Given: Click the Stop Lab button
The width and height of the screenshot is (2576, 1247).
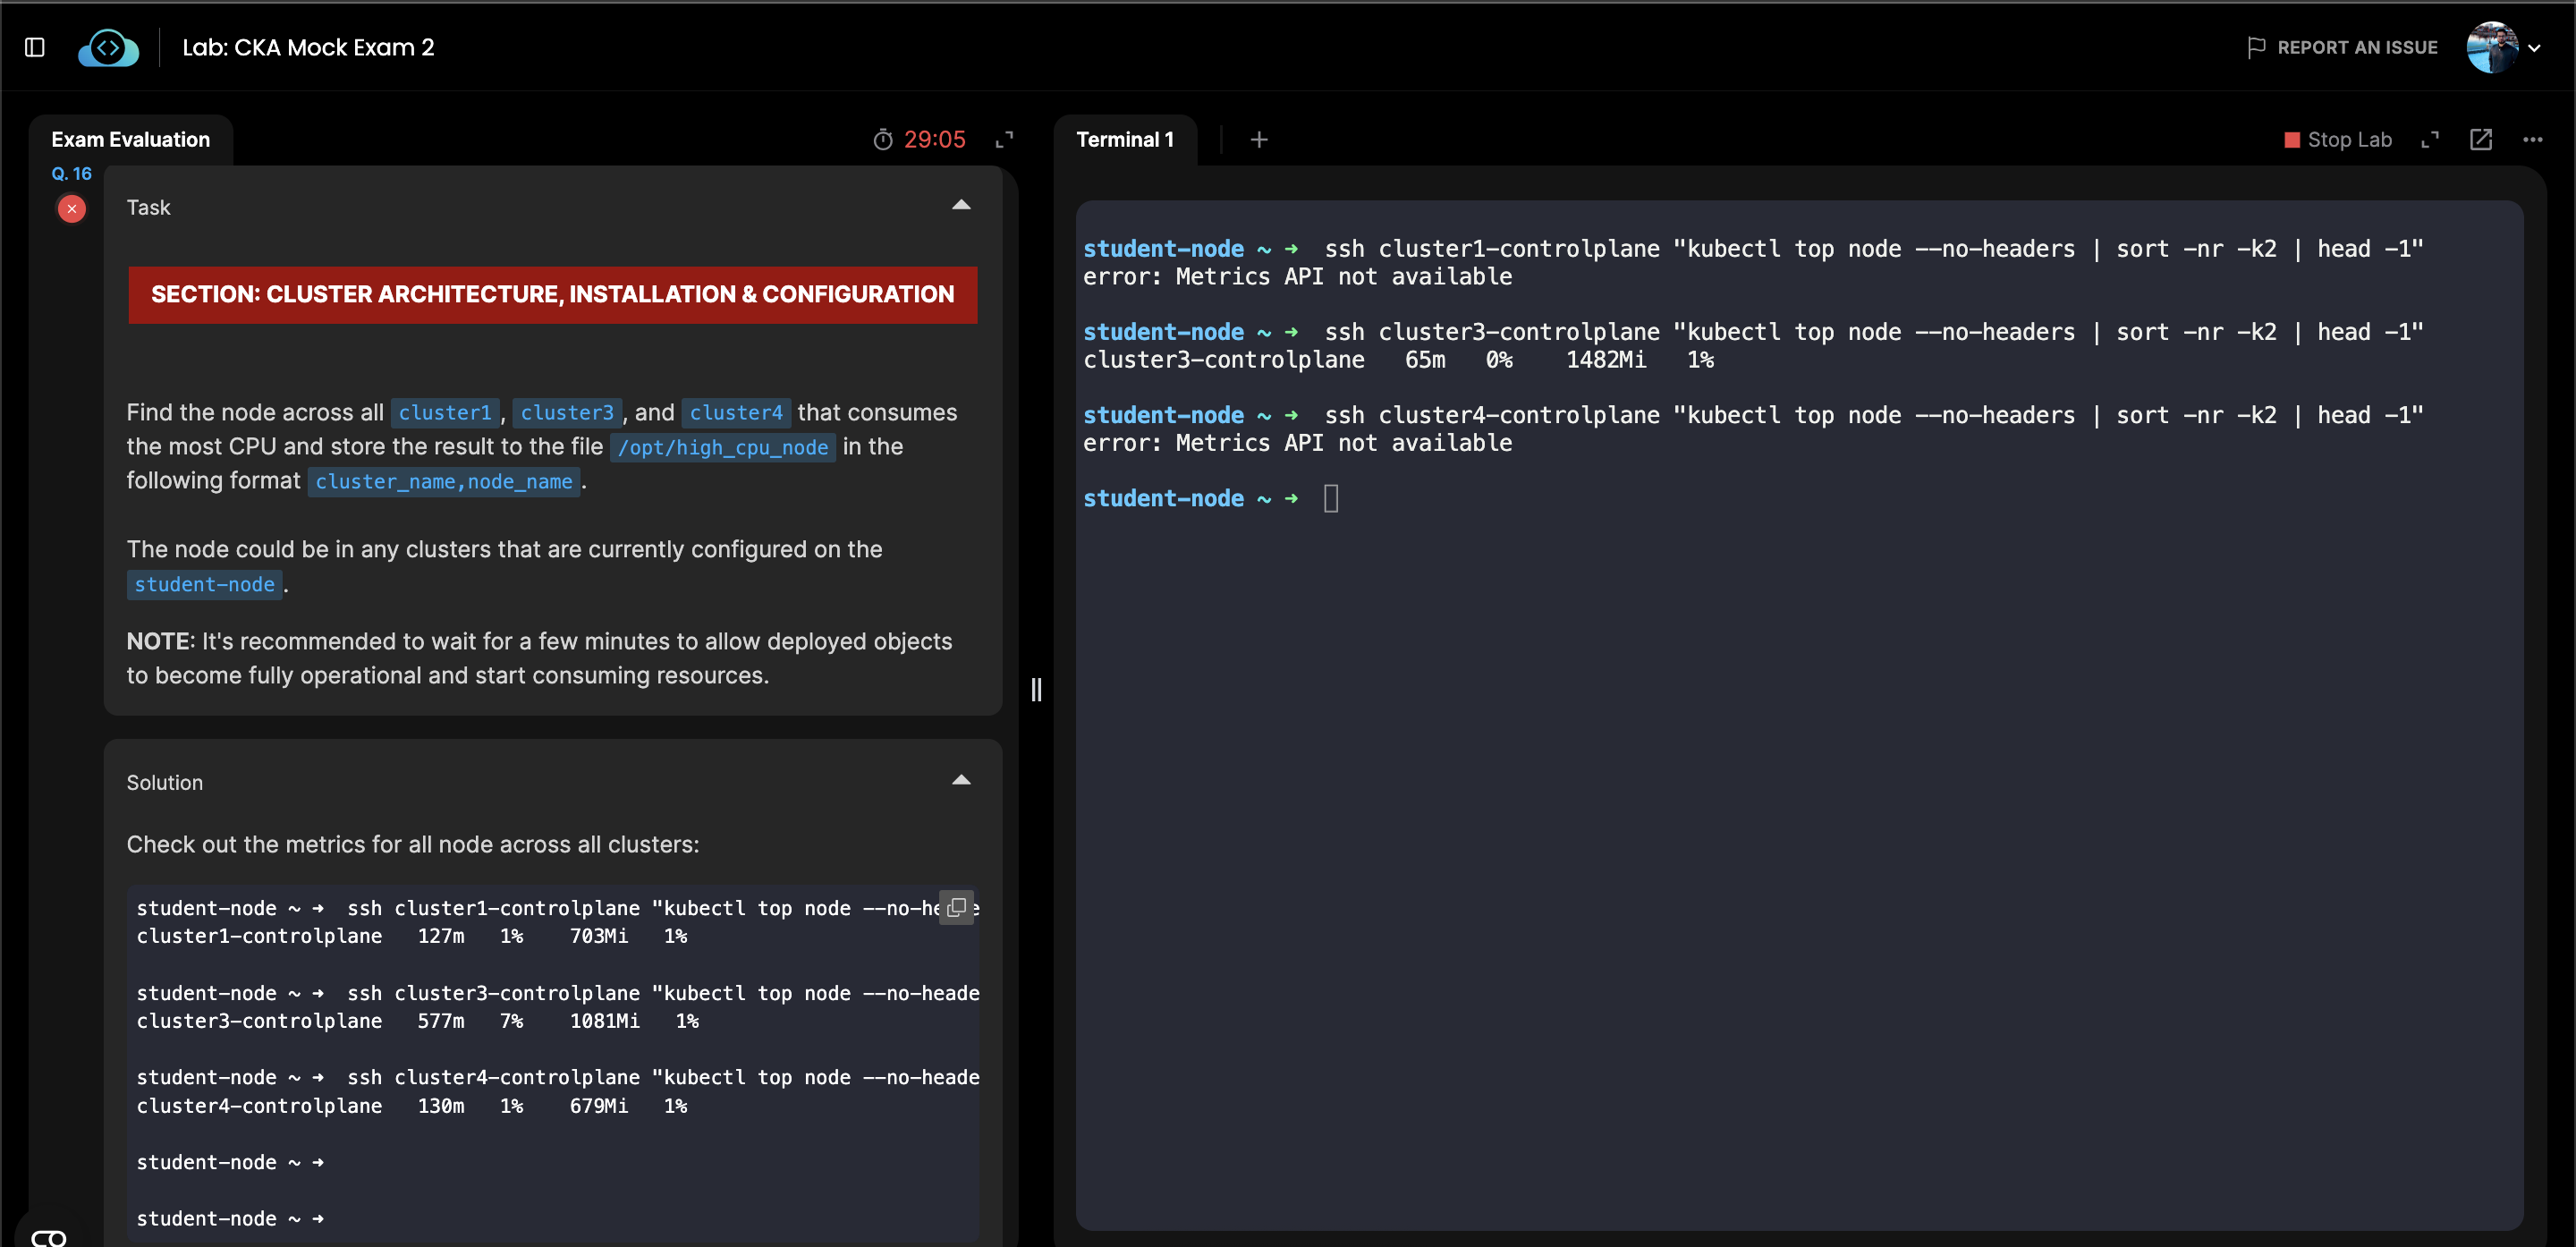Looking at the screenshot, I should click(2337, 140).
